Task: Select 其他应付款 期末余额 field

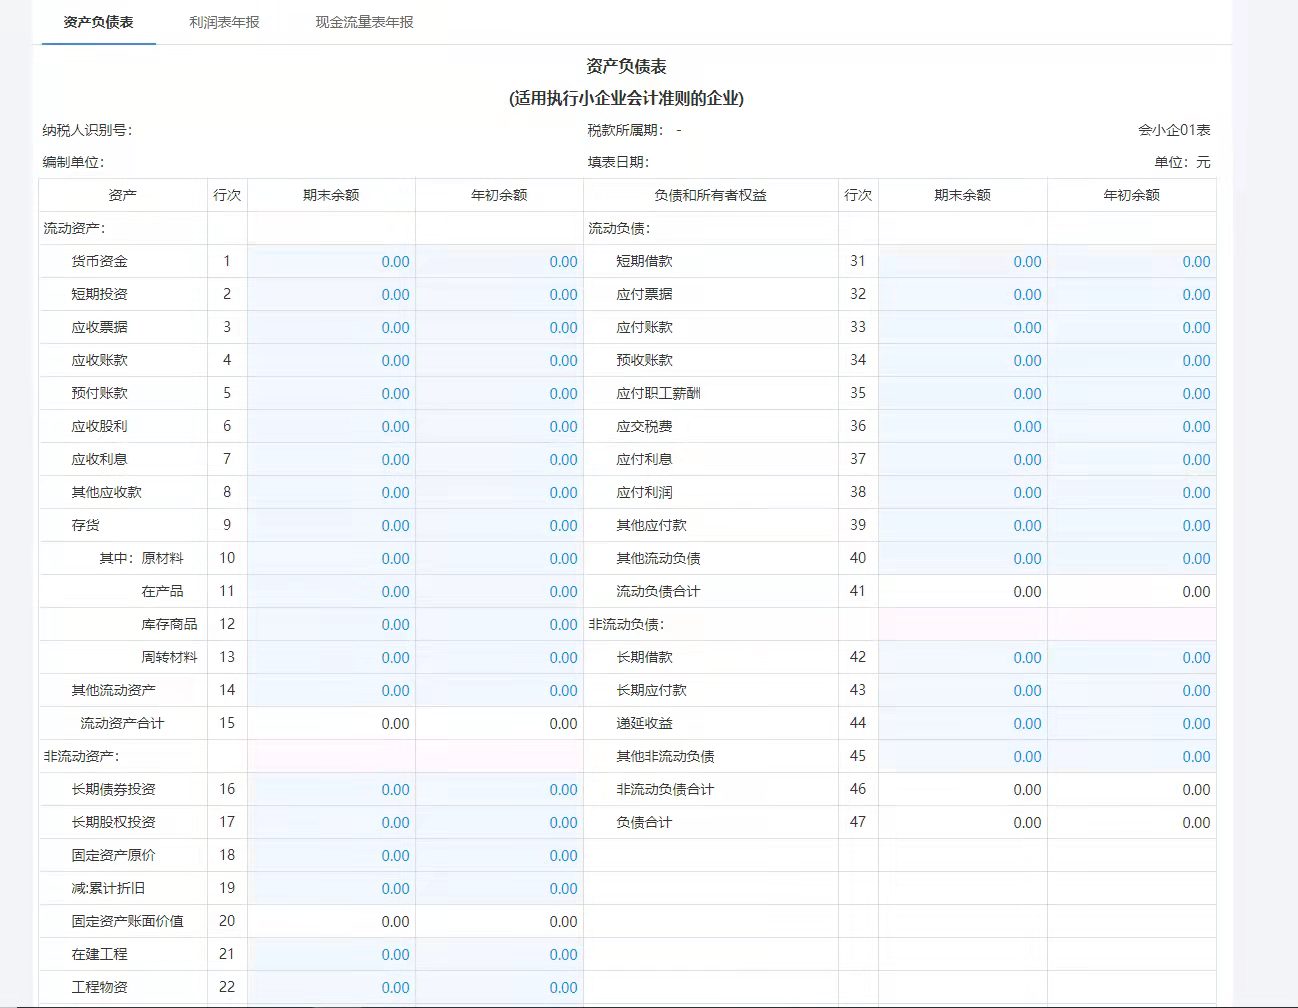Action: [x=962, y=526]
